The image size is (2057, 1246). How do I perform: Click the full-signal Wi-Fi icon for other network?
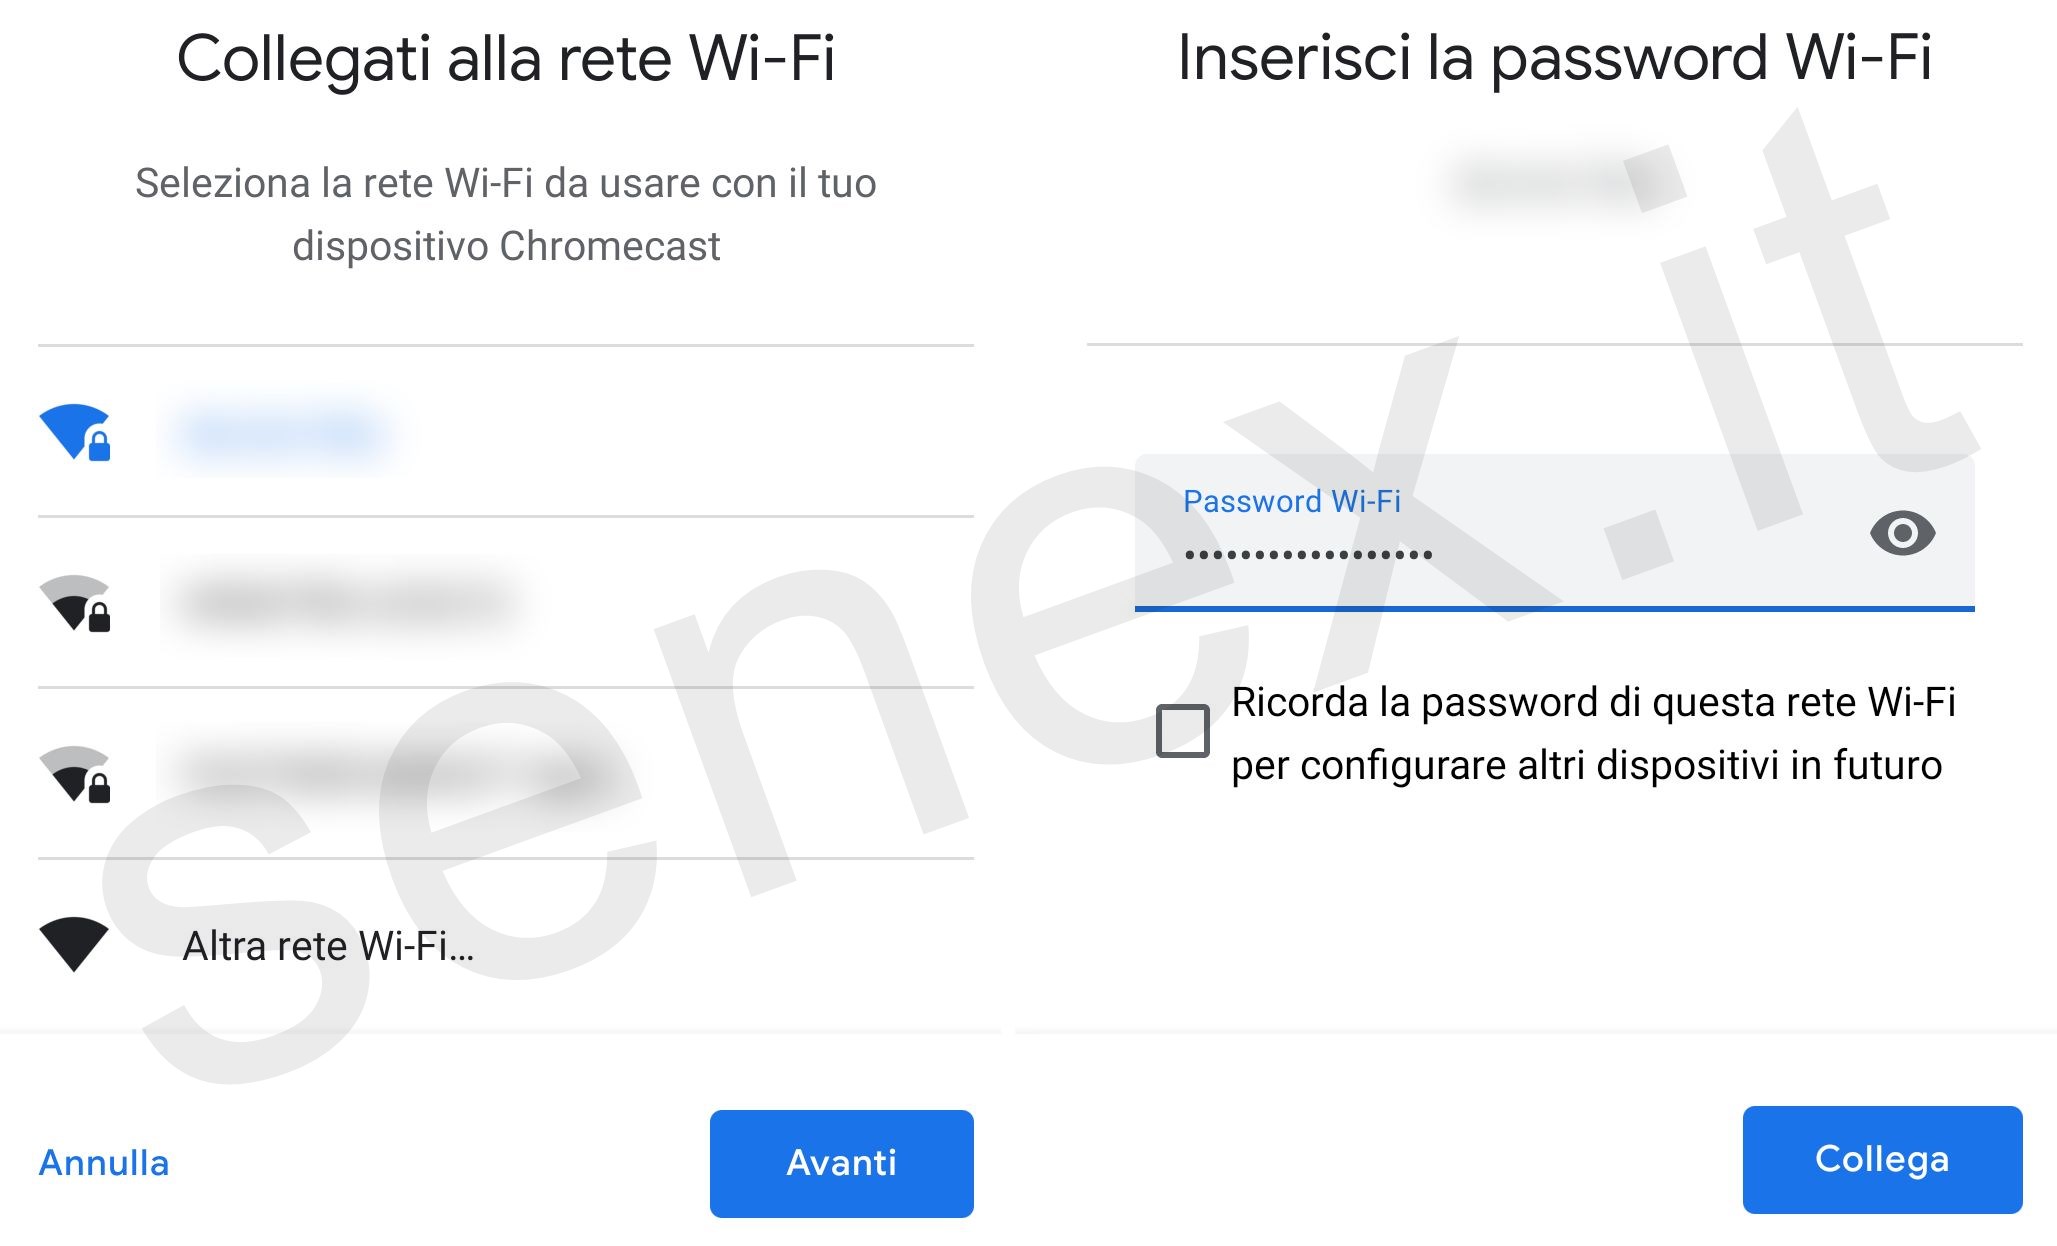74,943
